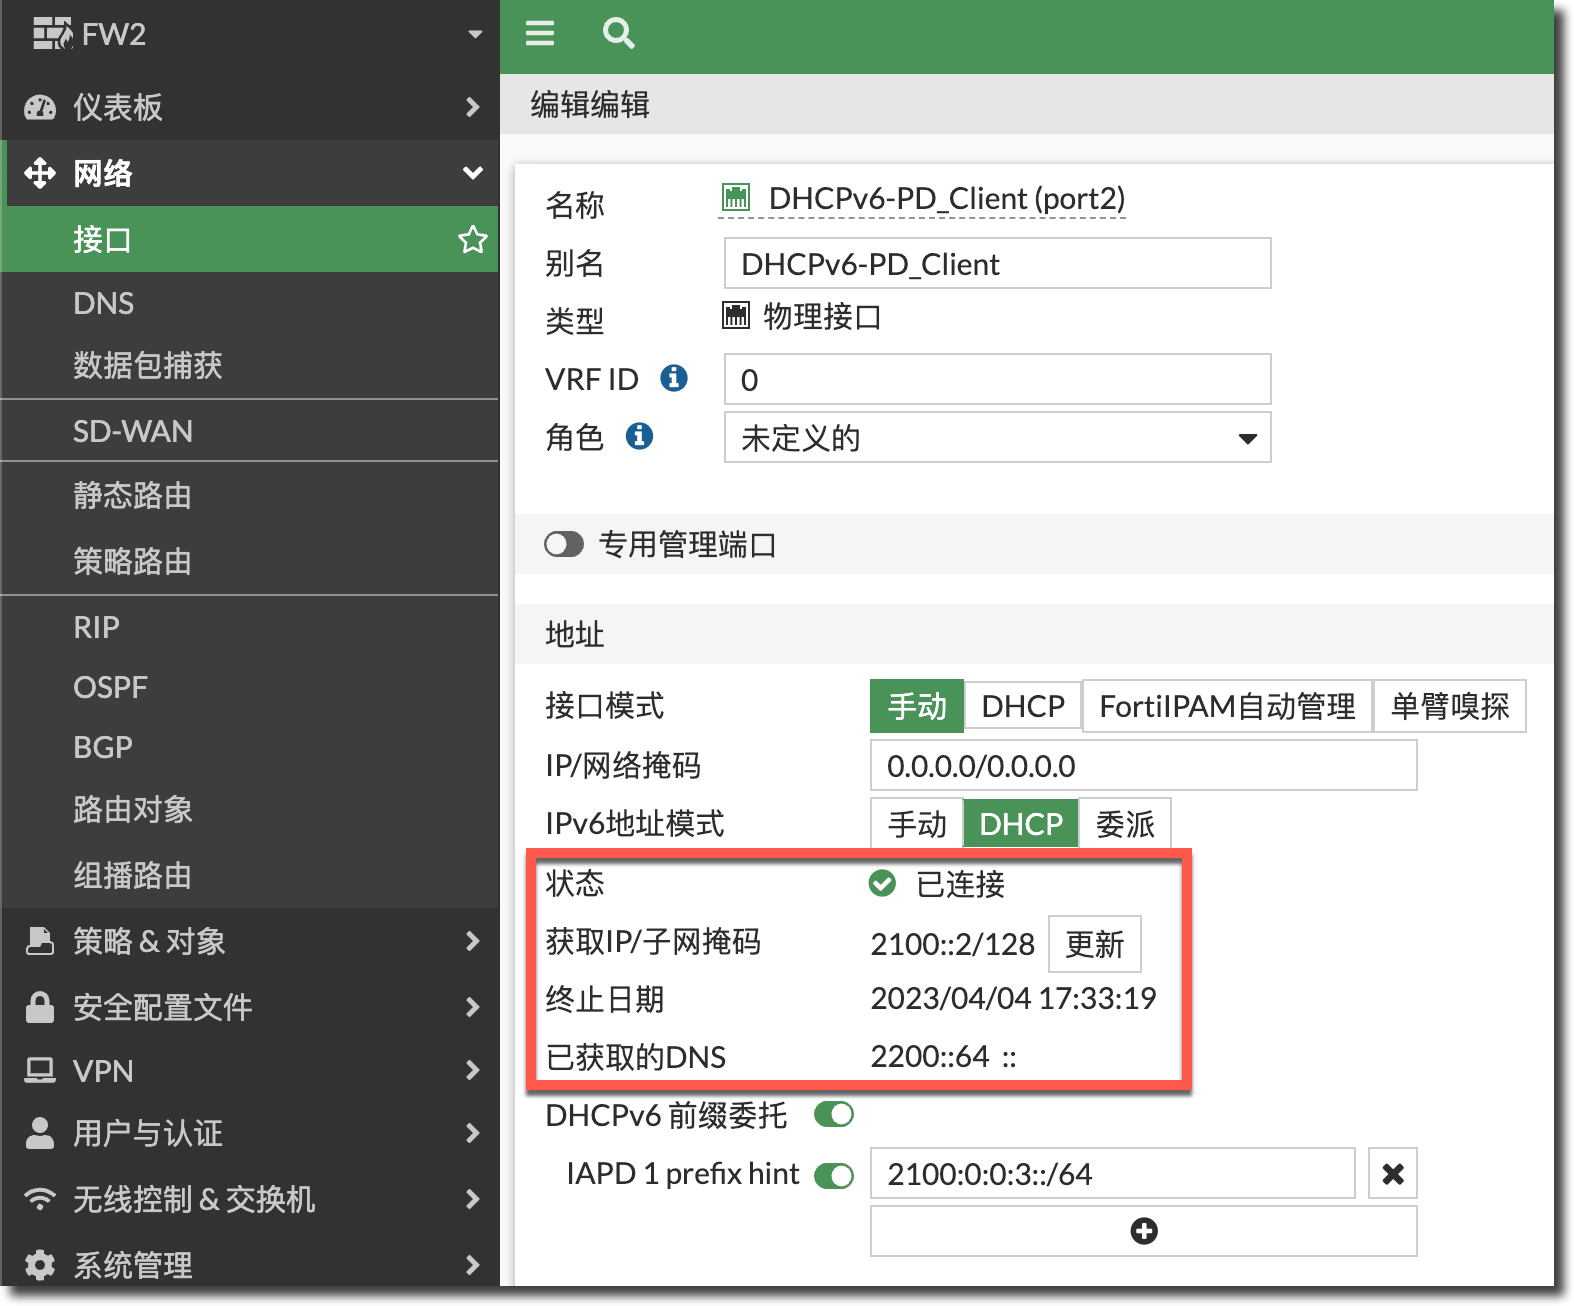Click the 仪表板 dashboard gauge icon

40,108
